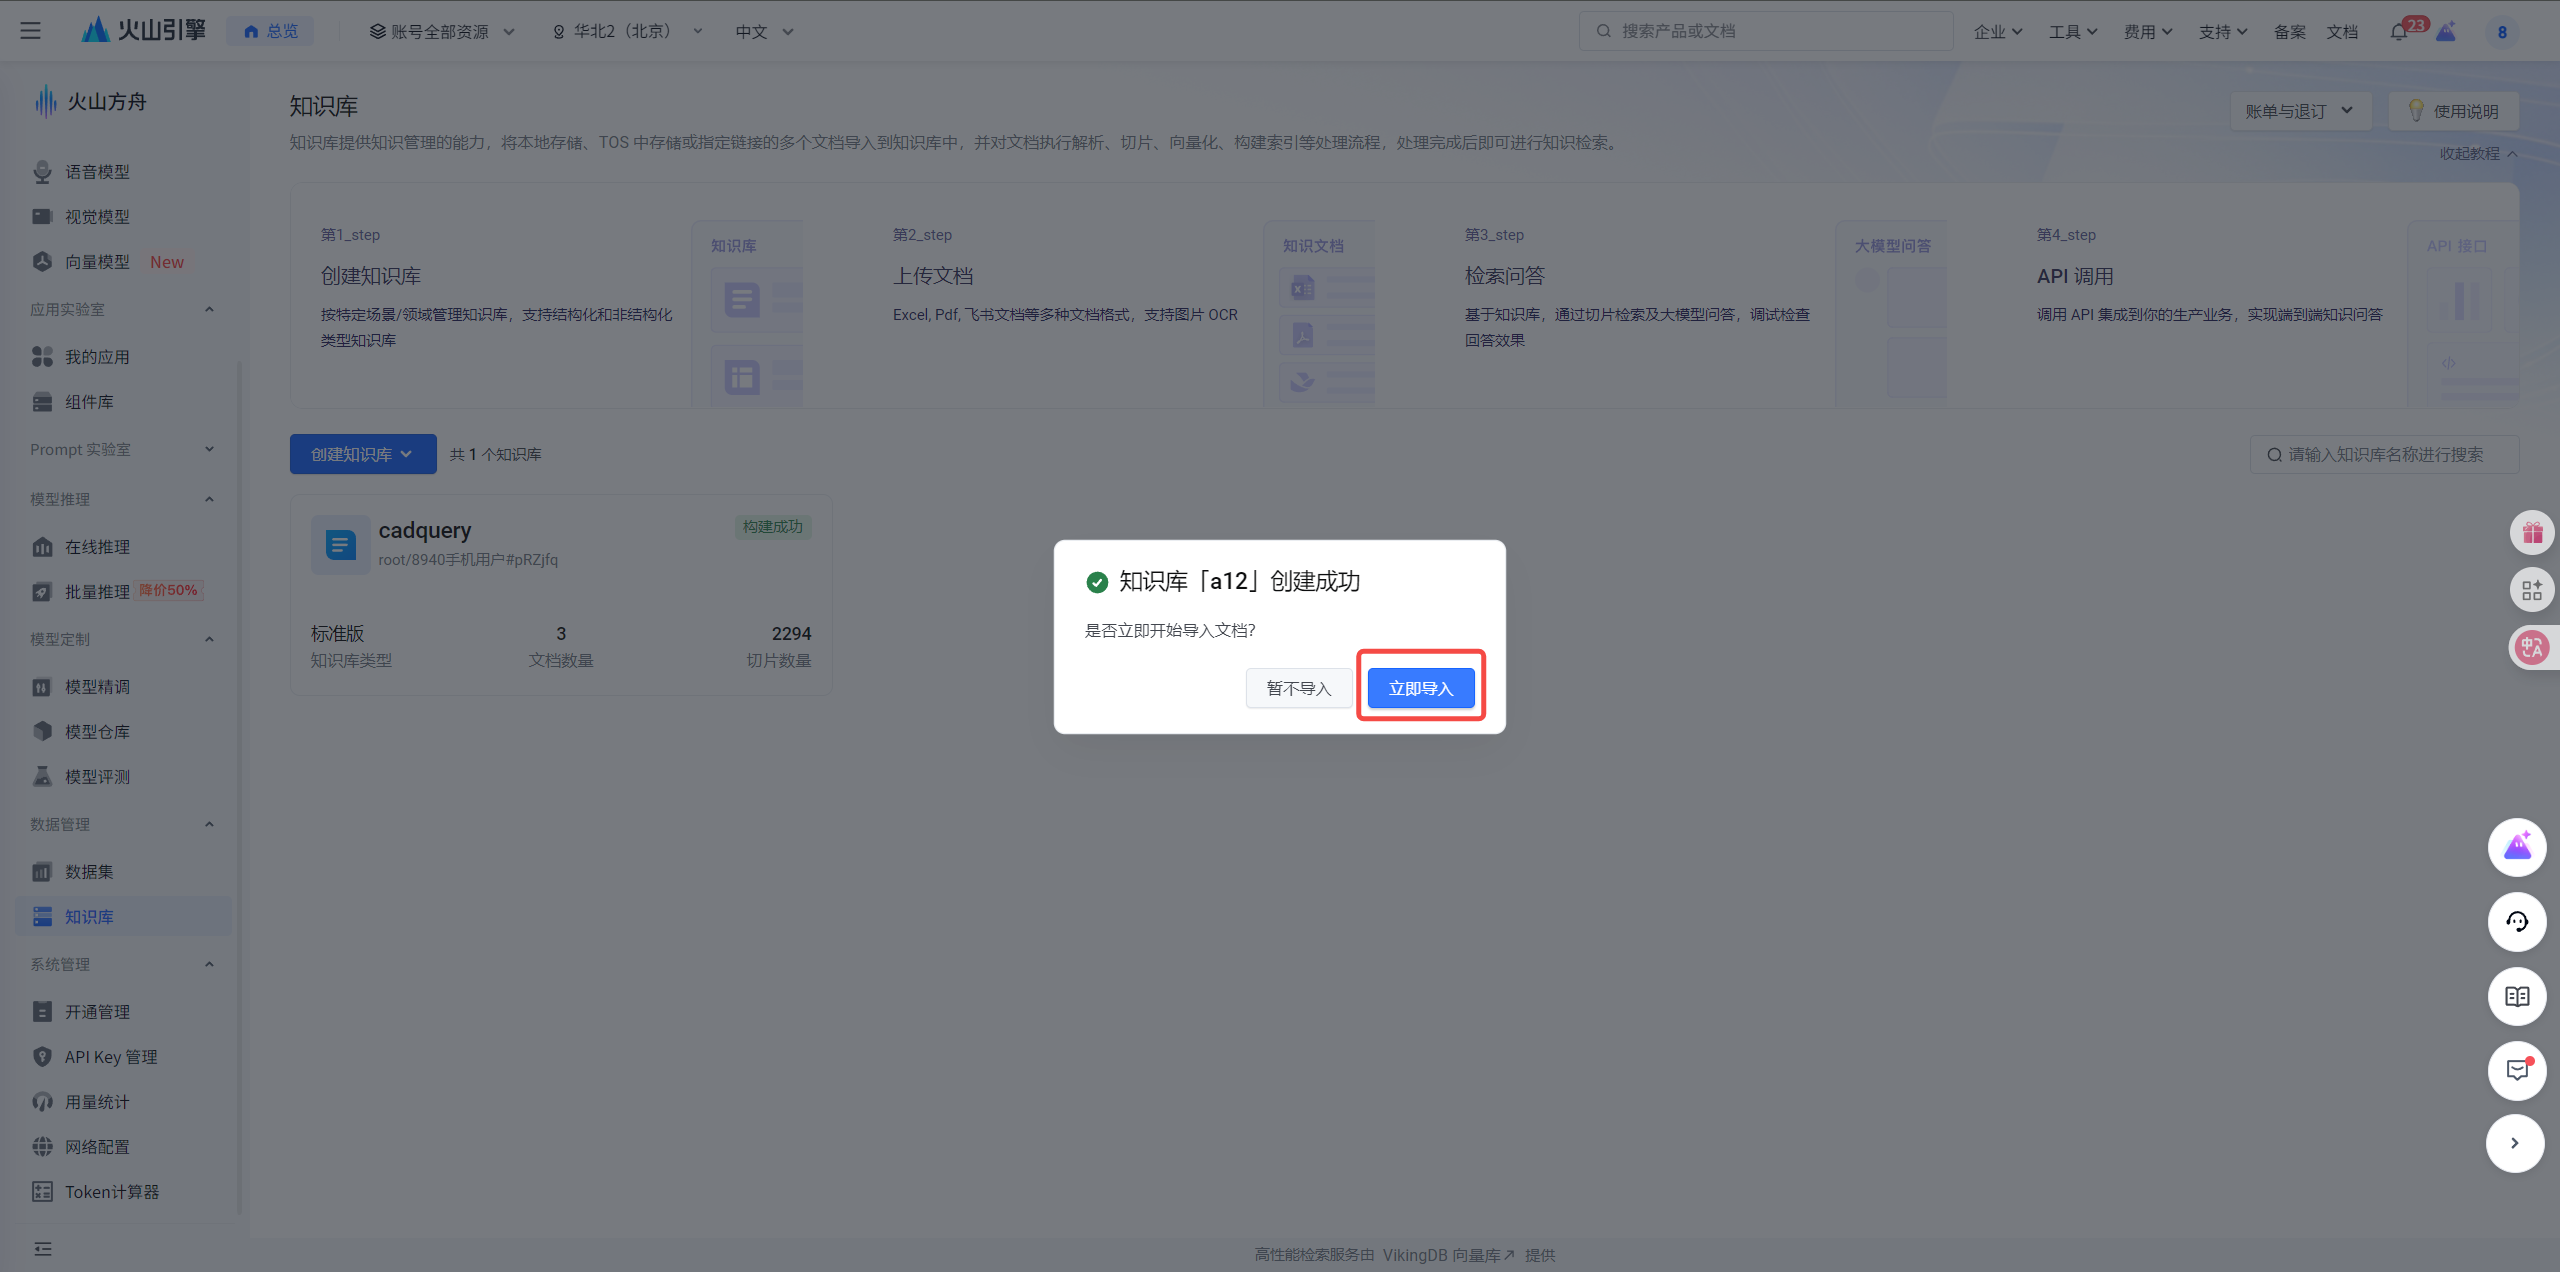This screenshot has height=1272, width=2560.
Task: Click 暂不导入 button in dialog
Action: (x=1298, y=688)
